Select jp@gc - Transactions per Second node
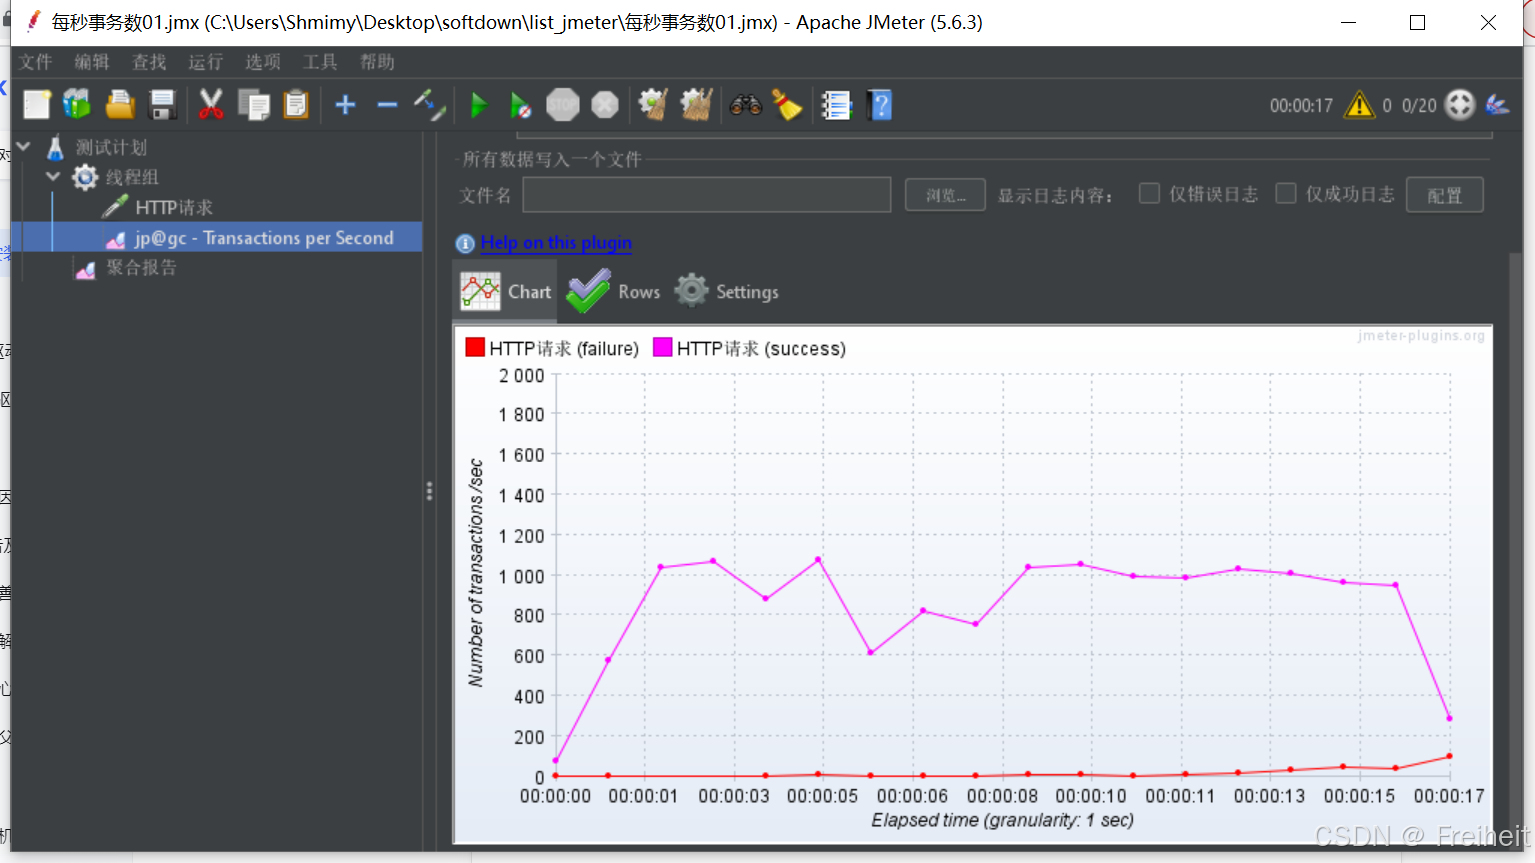This screenshot has height=863, width=1535. point(264,238)
